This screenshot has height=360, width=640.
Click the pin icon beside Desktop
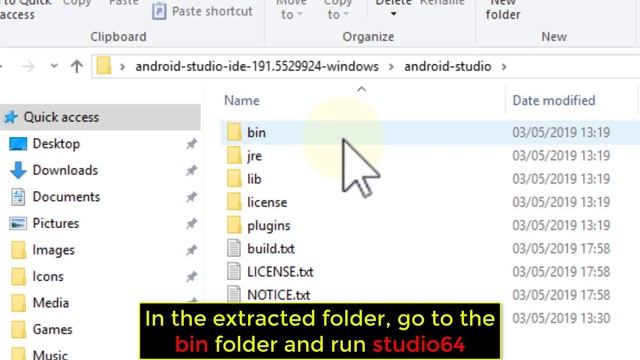pos(191,144)
